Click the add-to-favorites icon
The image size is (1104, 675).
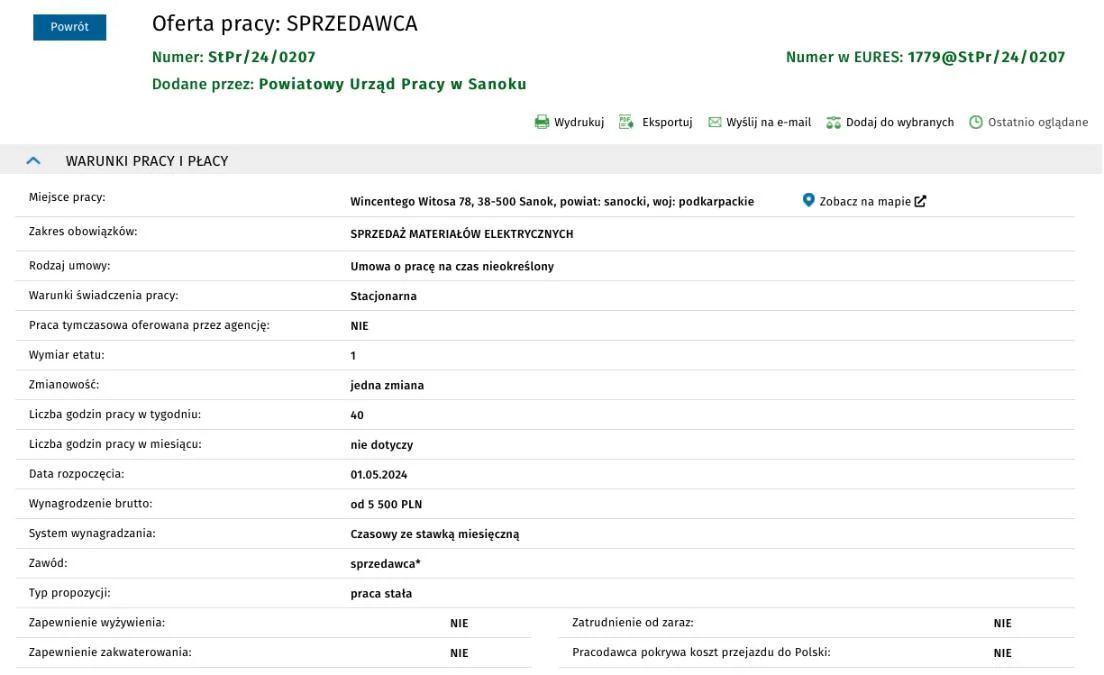834,122
